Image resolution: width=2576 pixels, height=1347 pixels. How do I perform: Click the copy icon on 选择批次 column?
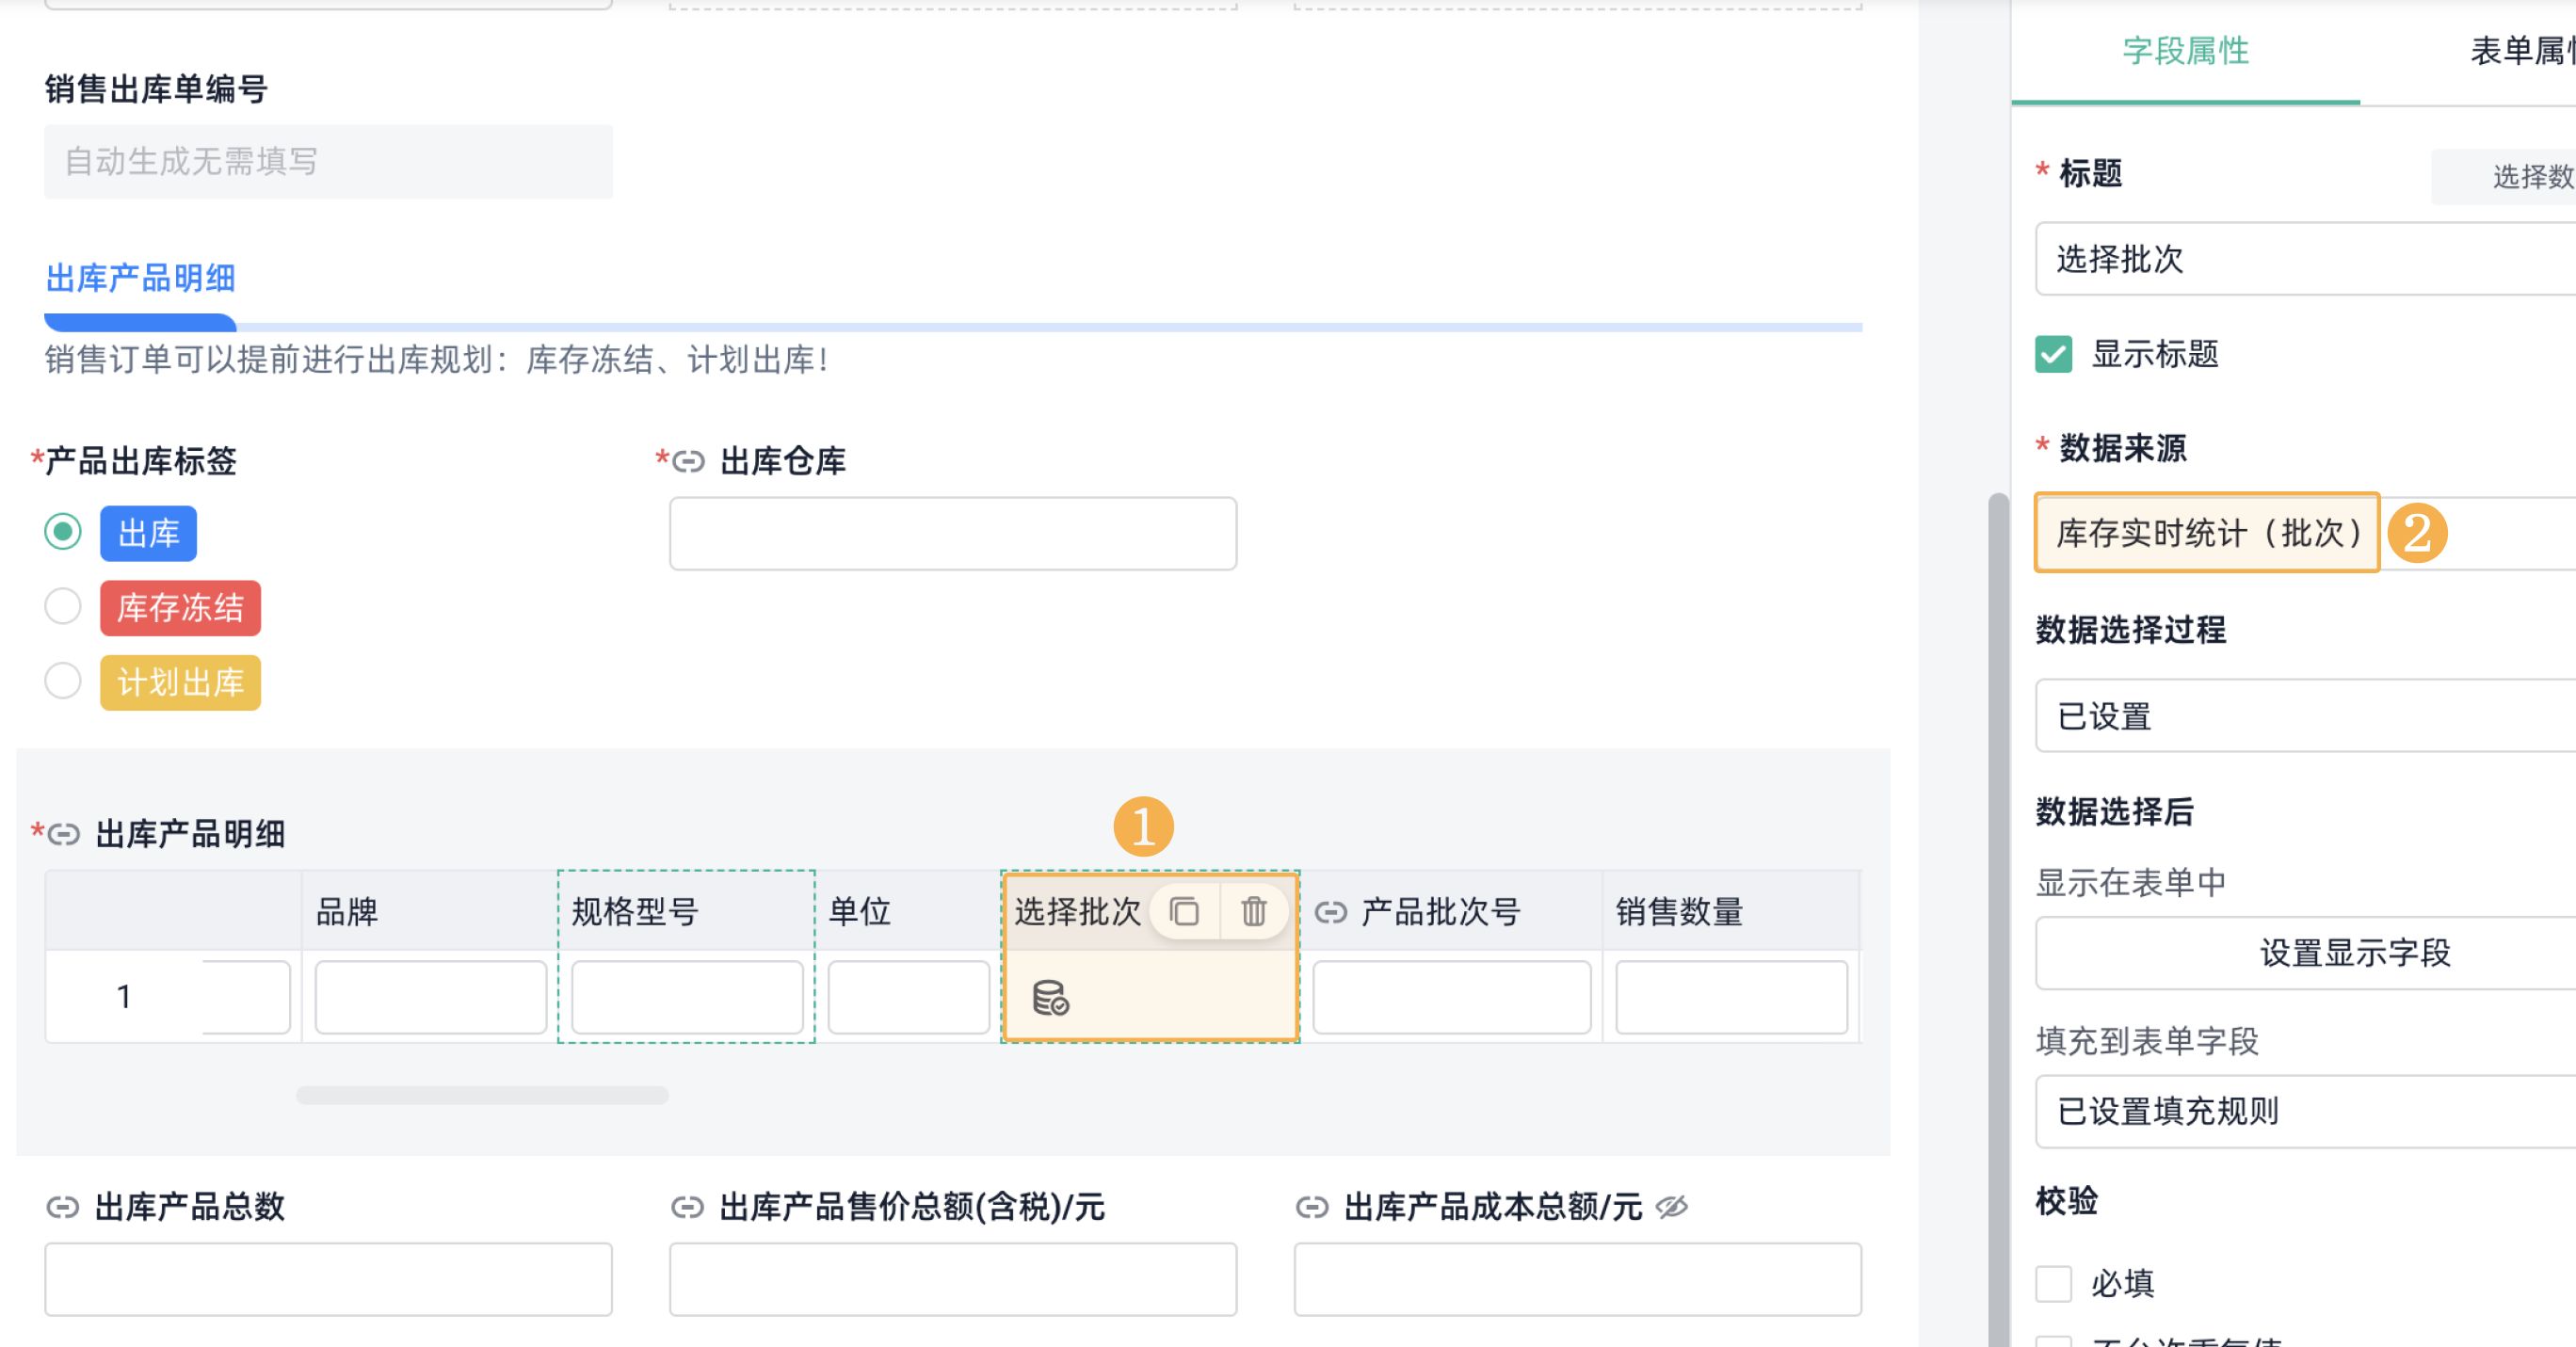[x=1184, y=911]
